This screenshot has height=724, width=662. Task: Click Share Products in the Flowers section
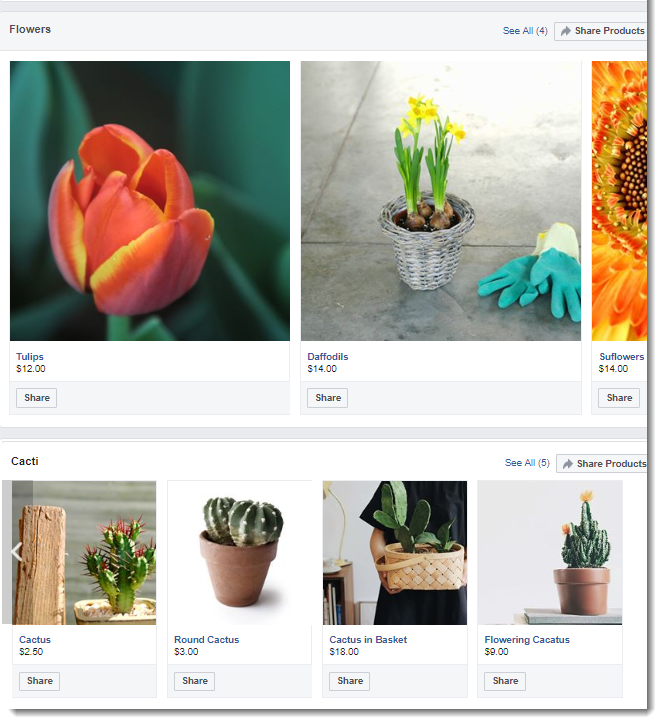[601, 31]
